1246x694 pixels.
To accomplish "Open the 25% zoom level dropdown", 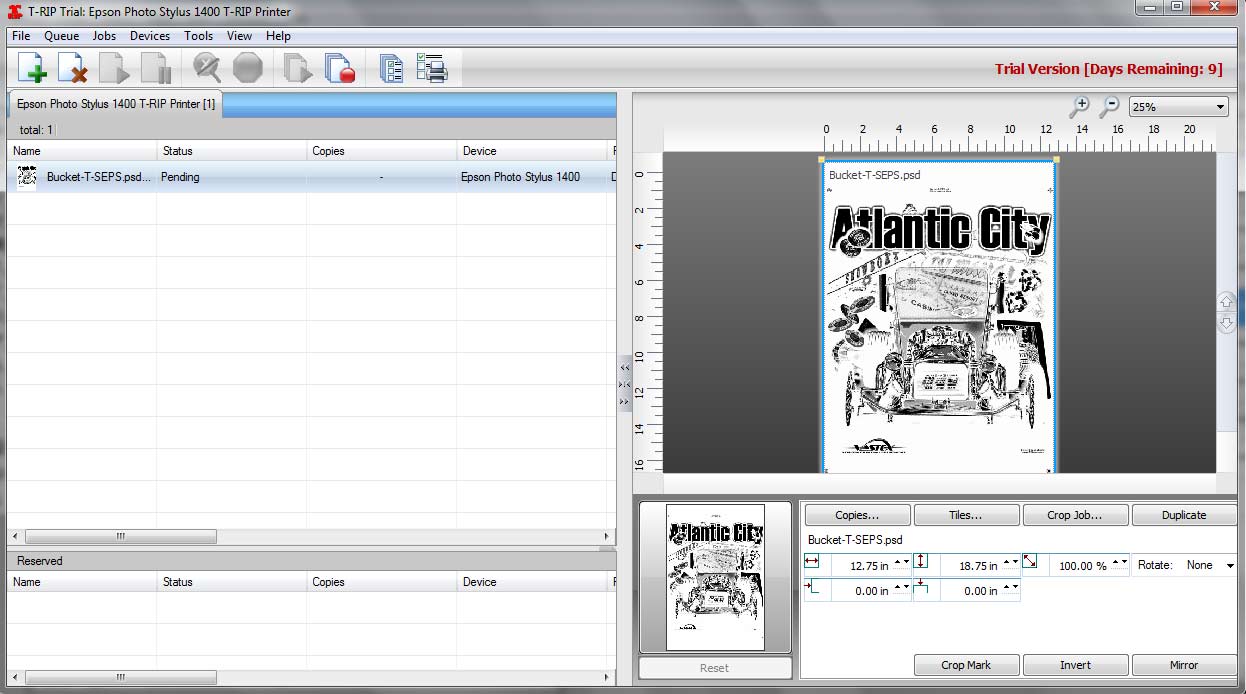I will 1179,107.
